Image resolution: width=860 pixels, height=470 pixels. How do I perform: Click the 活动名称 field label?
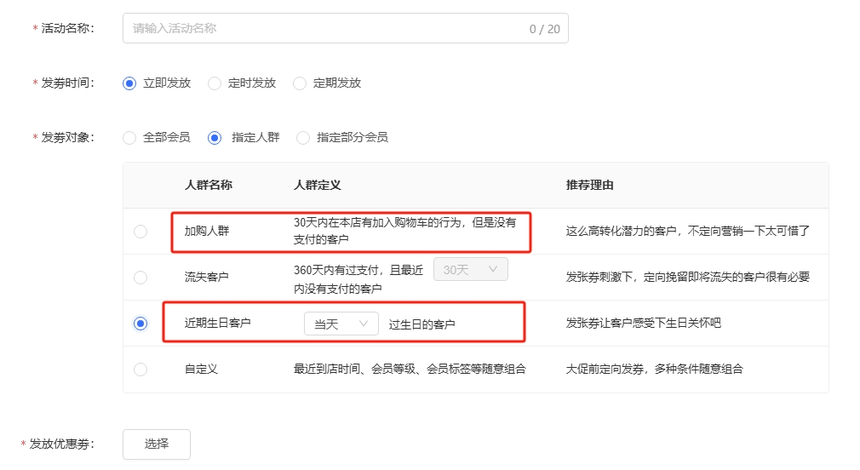67,29
